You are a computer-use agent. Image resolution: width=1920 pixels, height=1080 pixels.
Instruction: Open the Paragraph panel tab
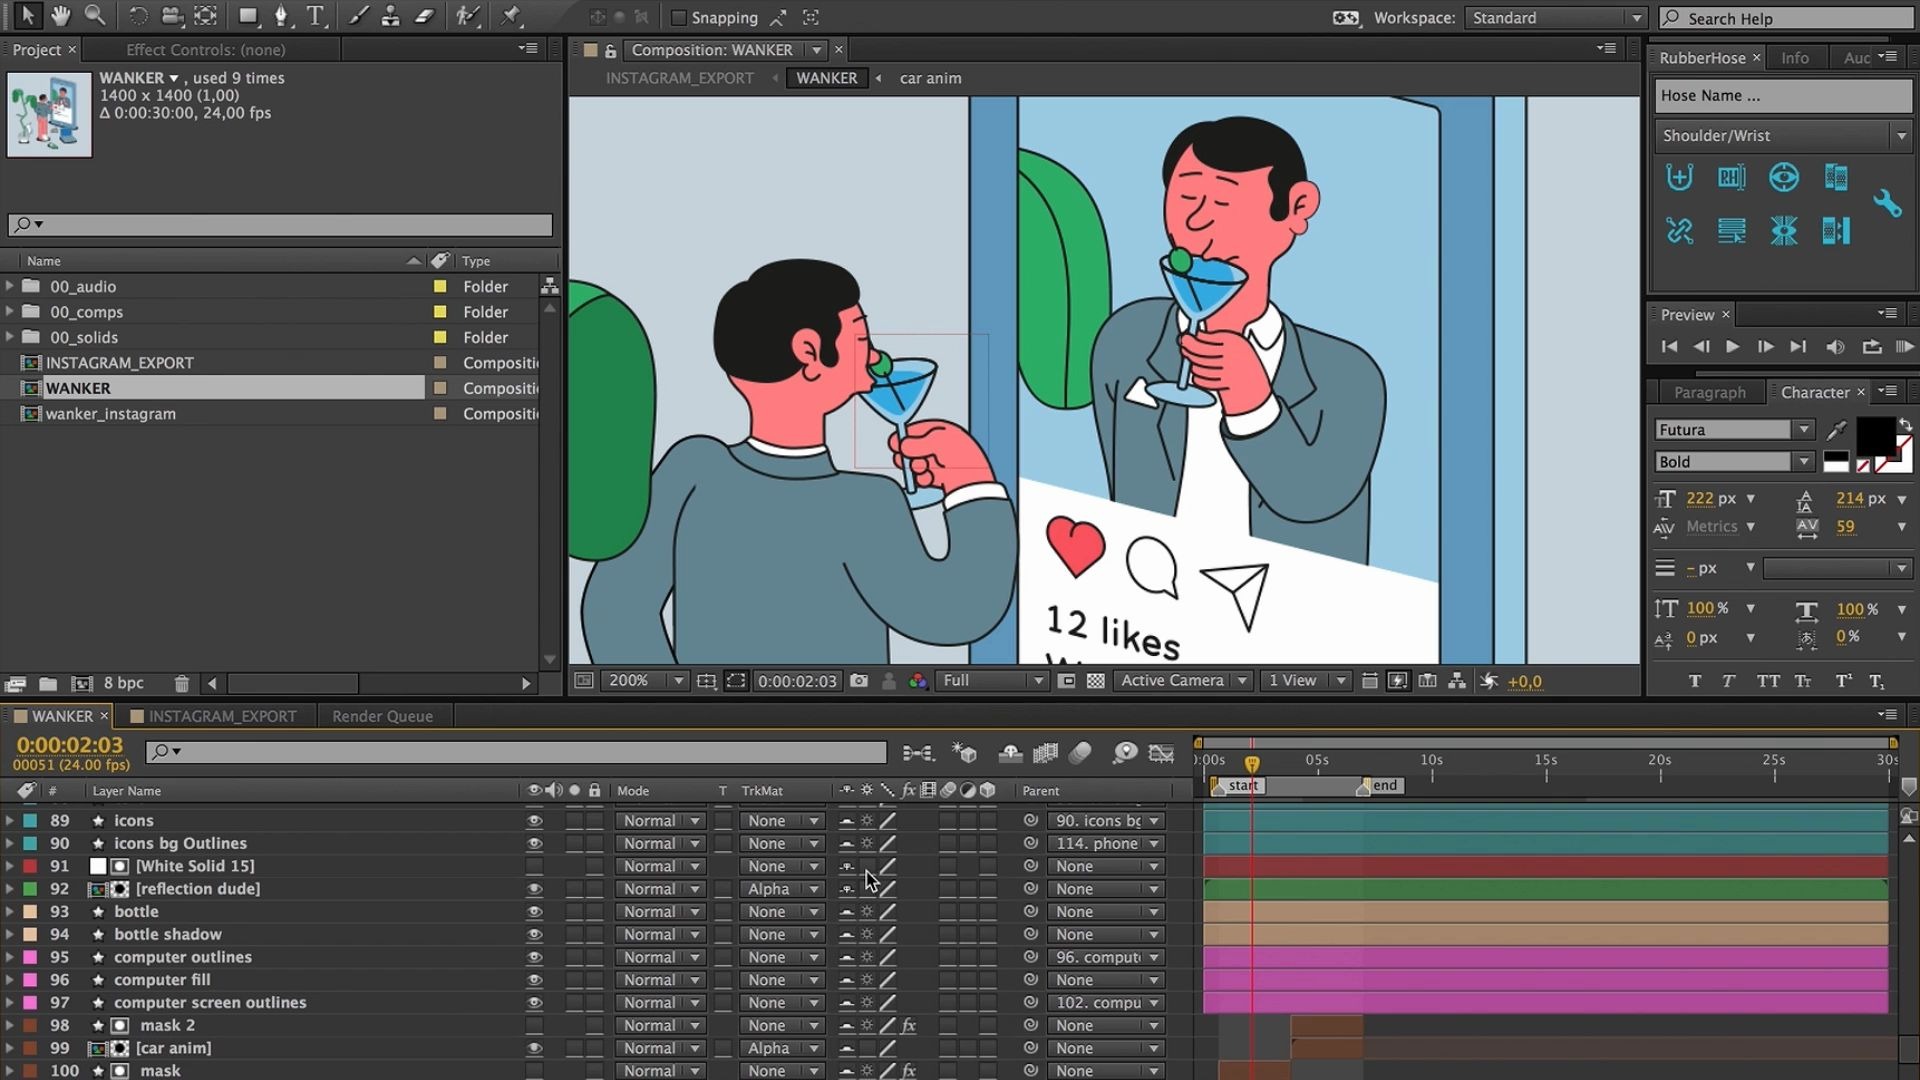pos(1709,392)
